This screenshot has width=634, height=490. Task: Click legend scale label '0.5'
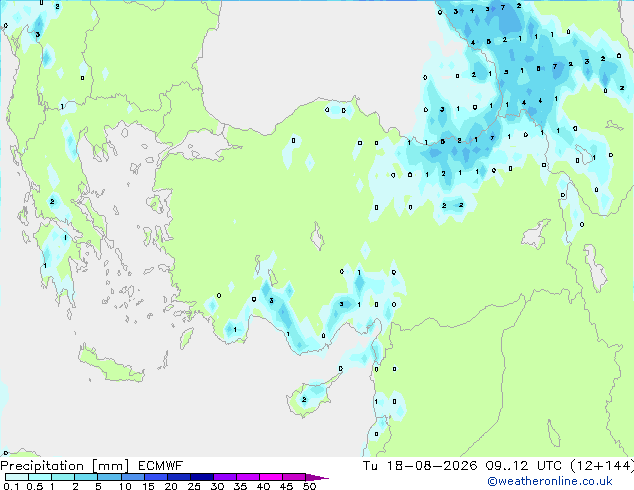(34, 486)
